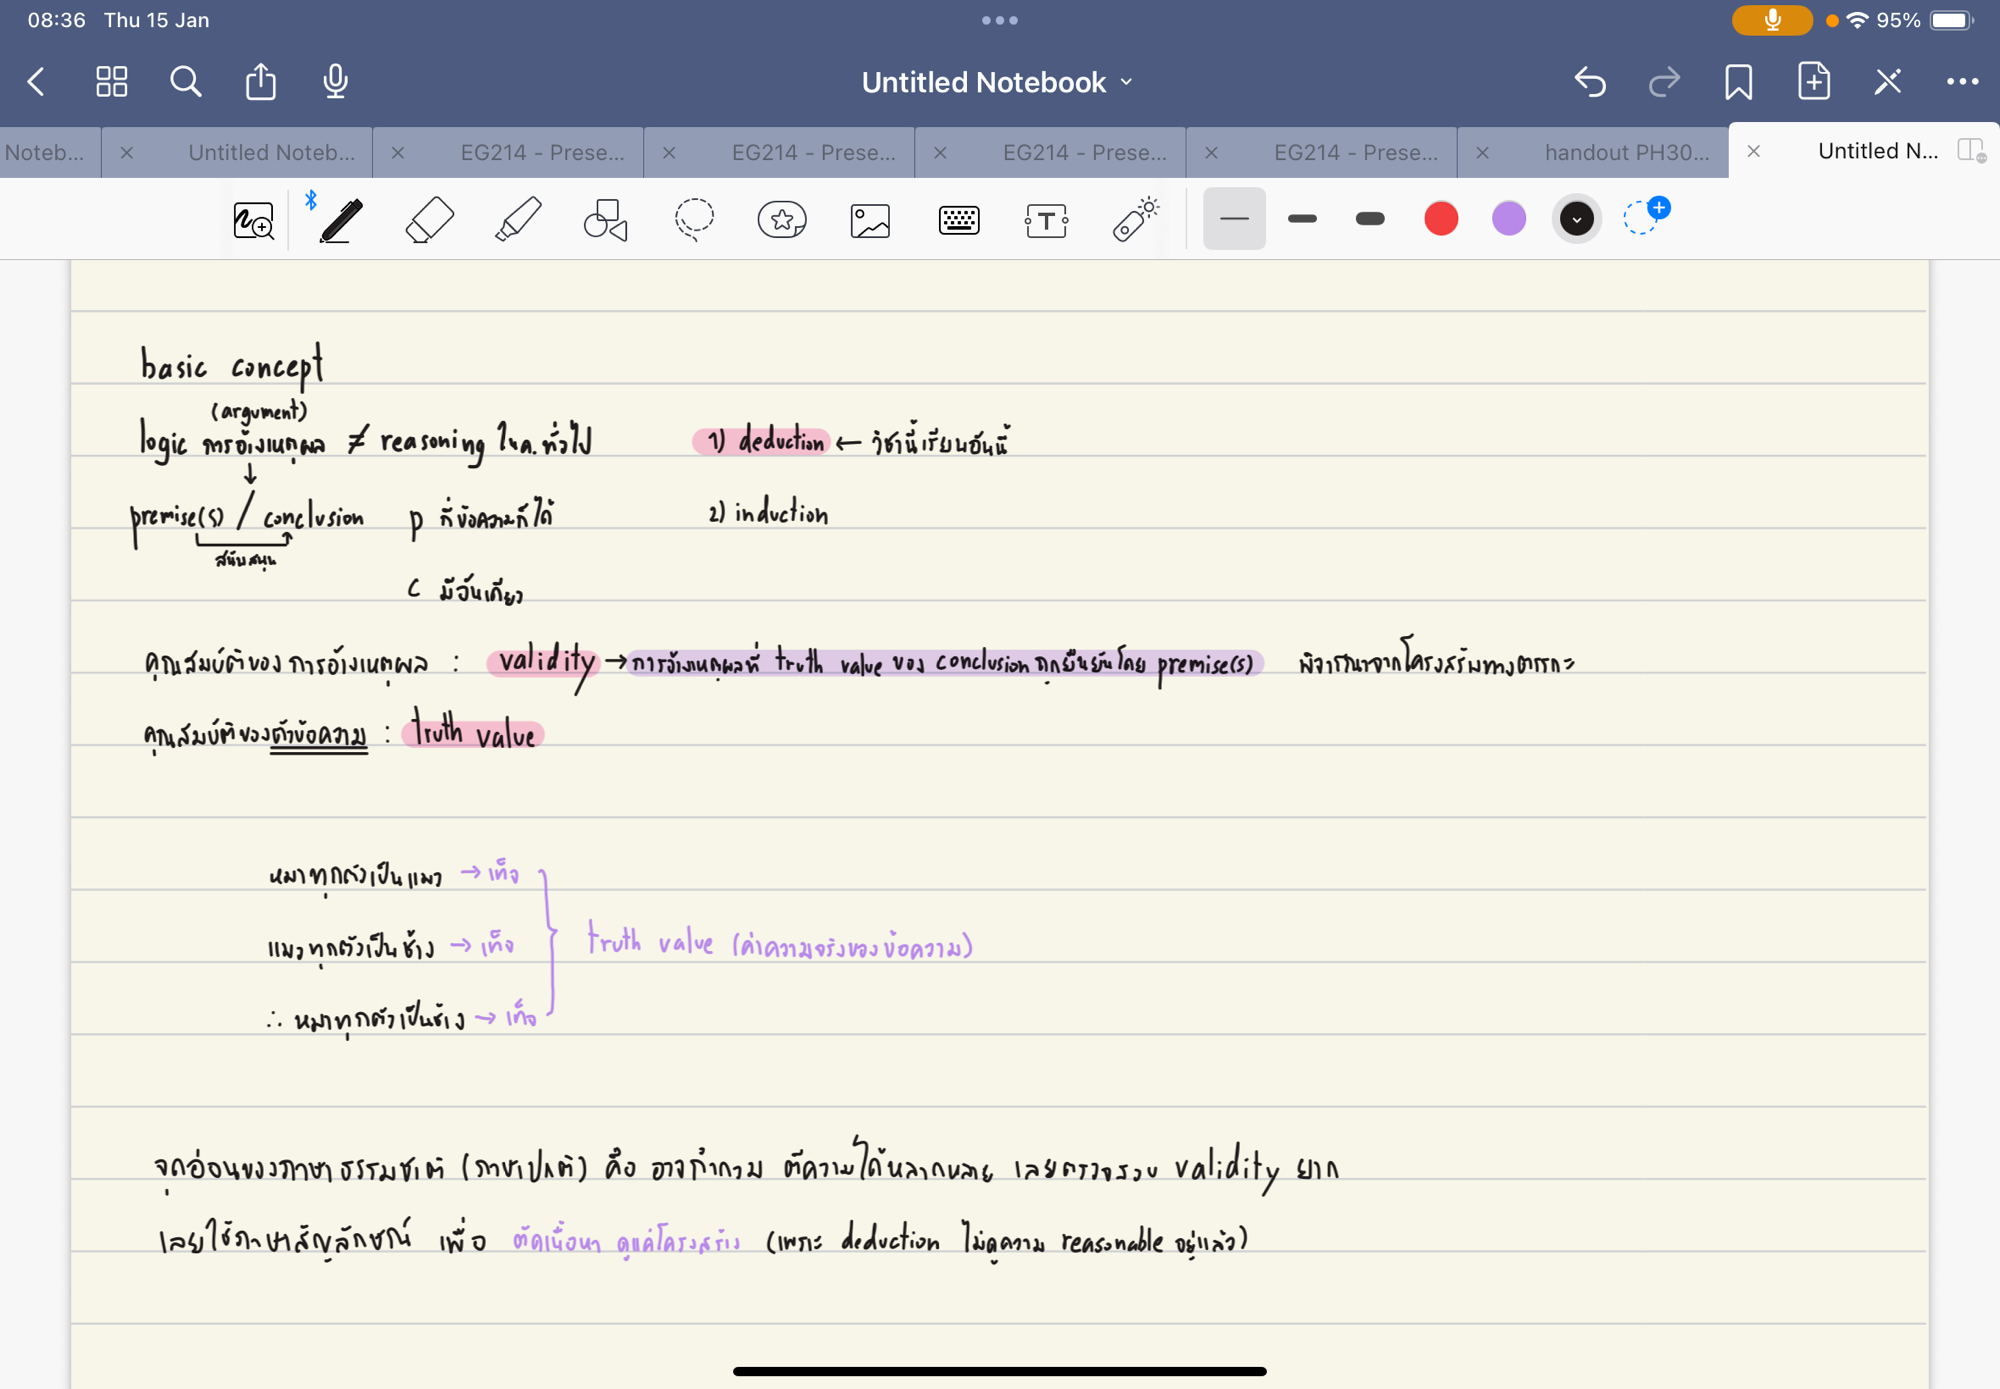Undo the last stroke

point(1590,82)
